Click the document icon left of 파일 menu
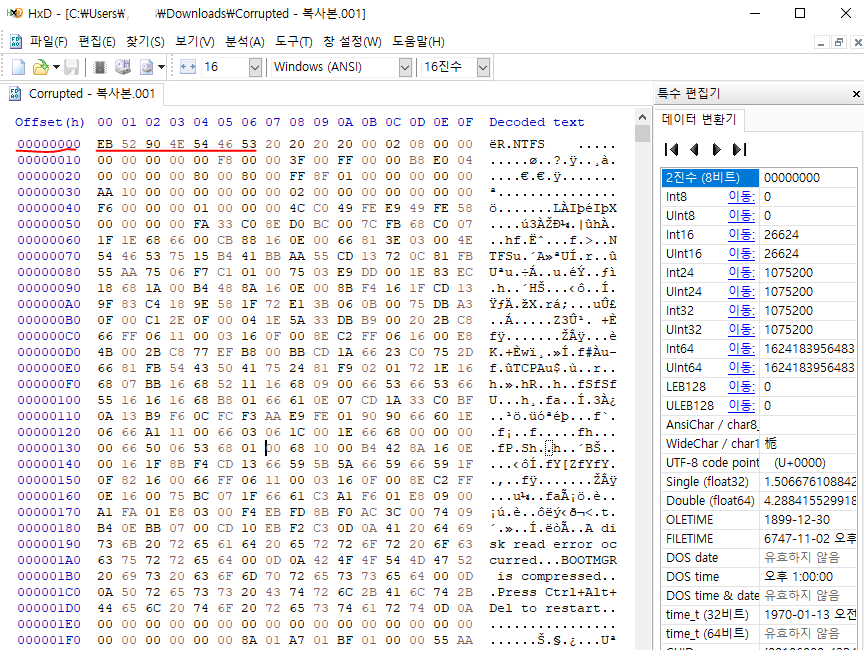The height and width of the screenshot is (650, 864). 16,41
